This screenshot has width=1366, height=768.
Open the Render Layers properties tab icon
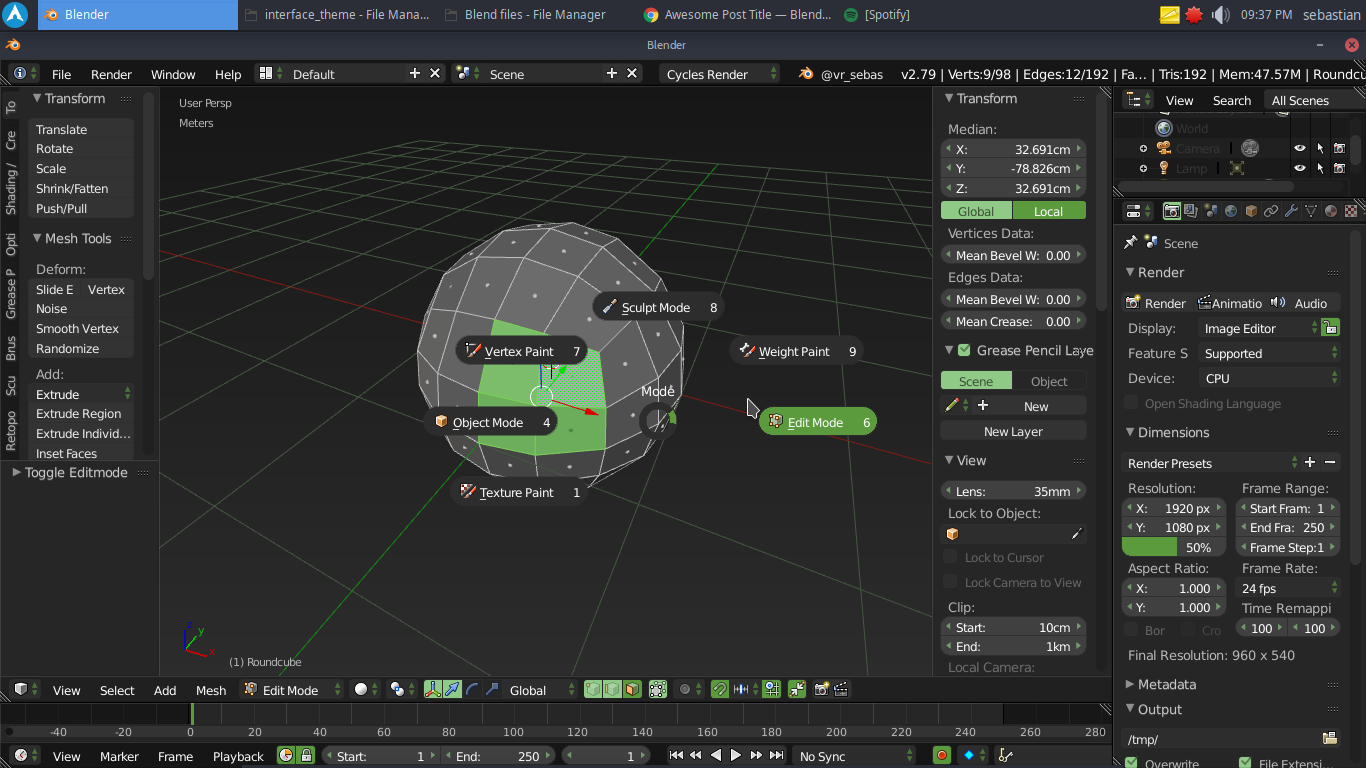[x=1191, y=211]
